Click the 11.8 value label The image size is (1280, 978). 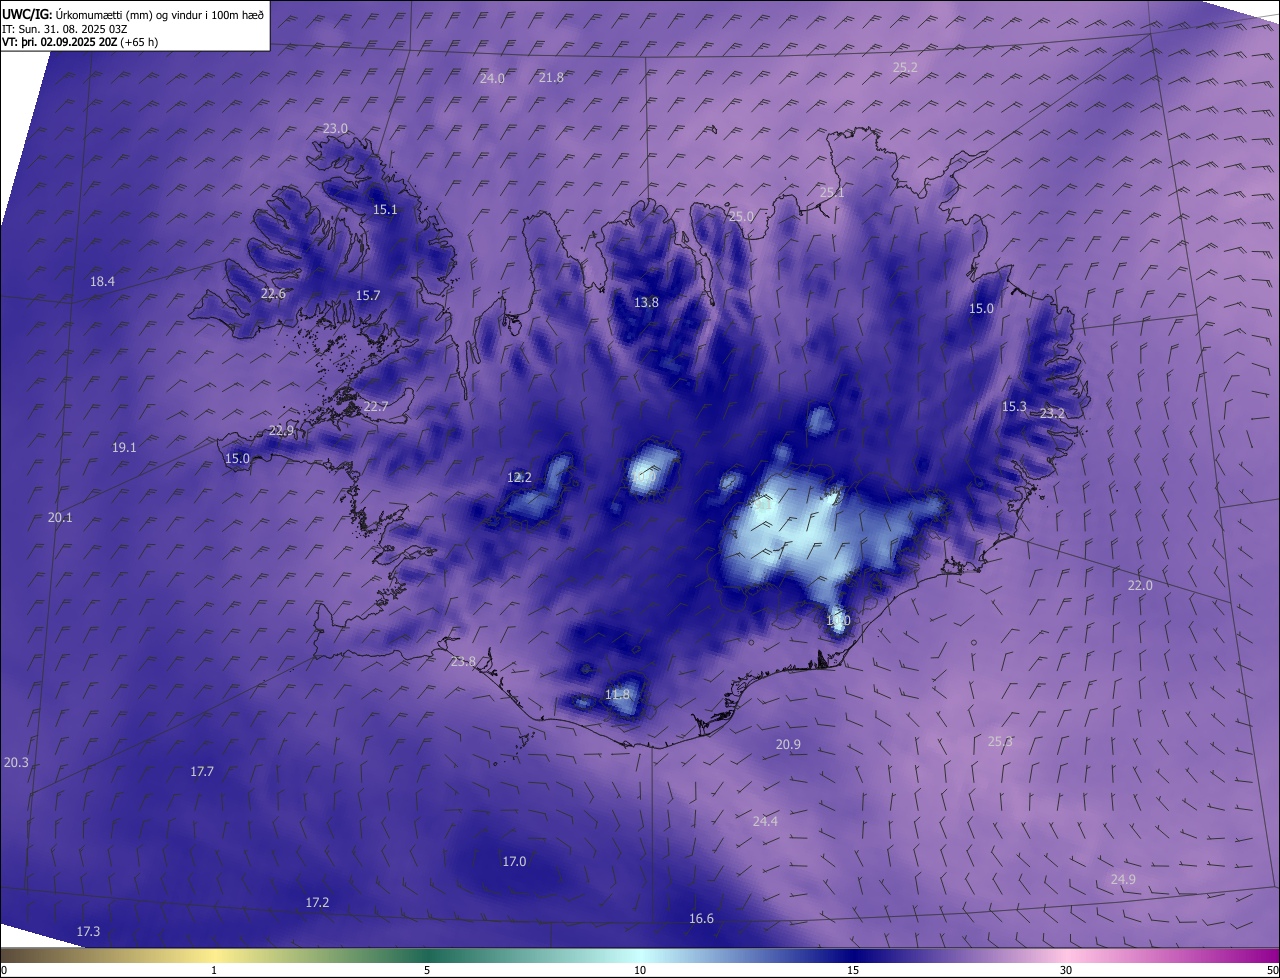pyautogui.click(x=618, y=694)
